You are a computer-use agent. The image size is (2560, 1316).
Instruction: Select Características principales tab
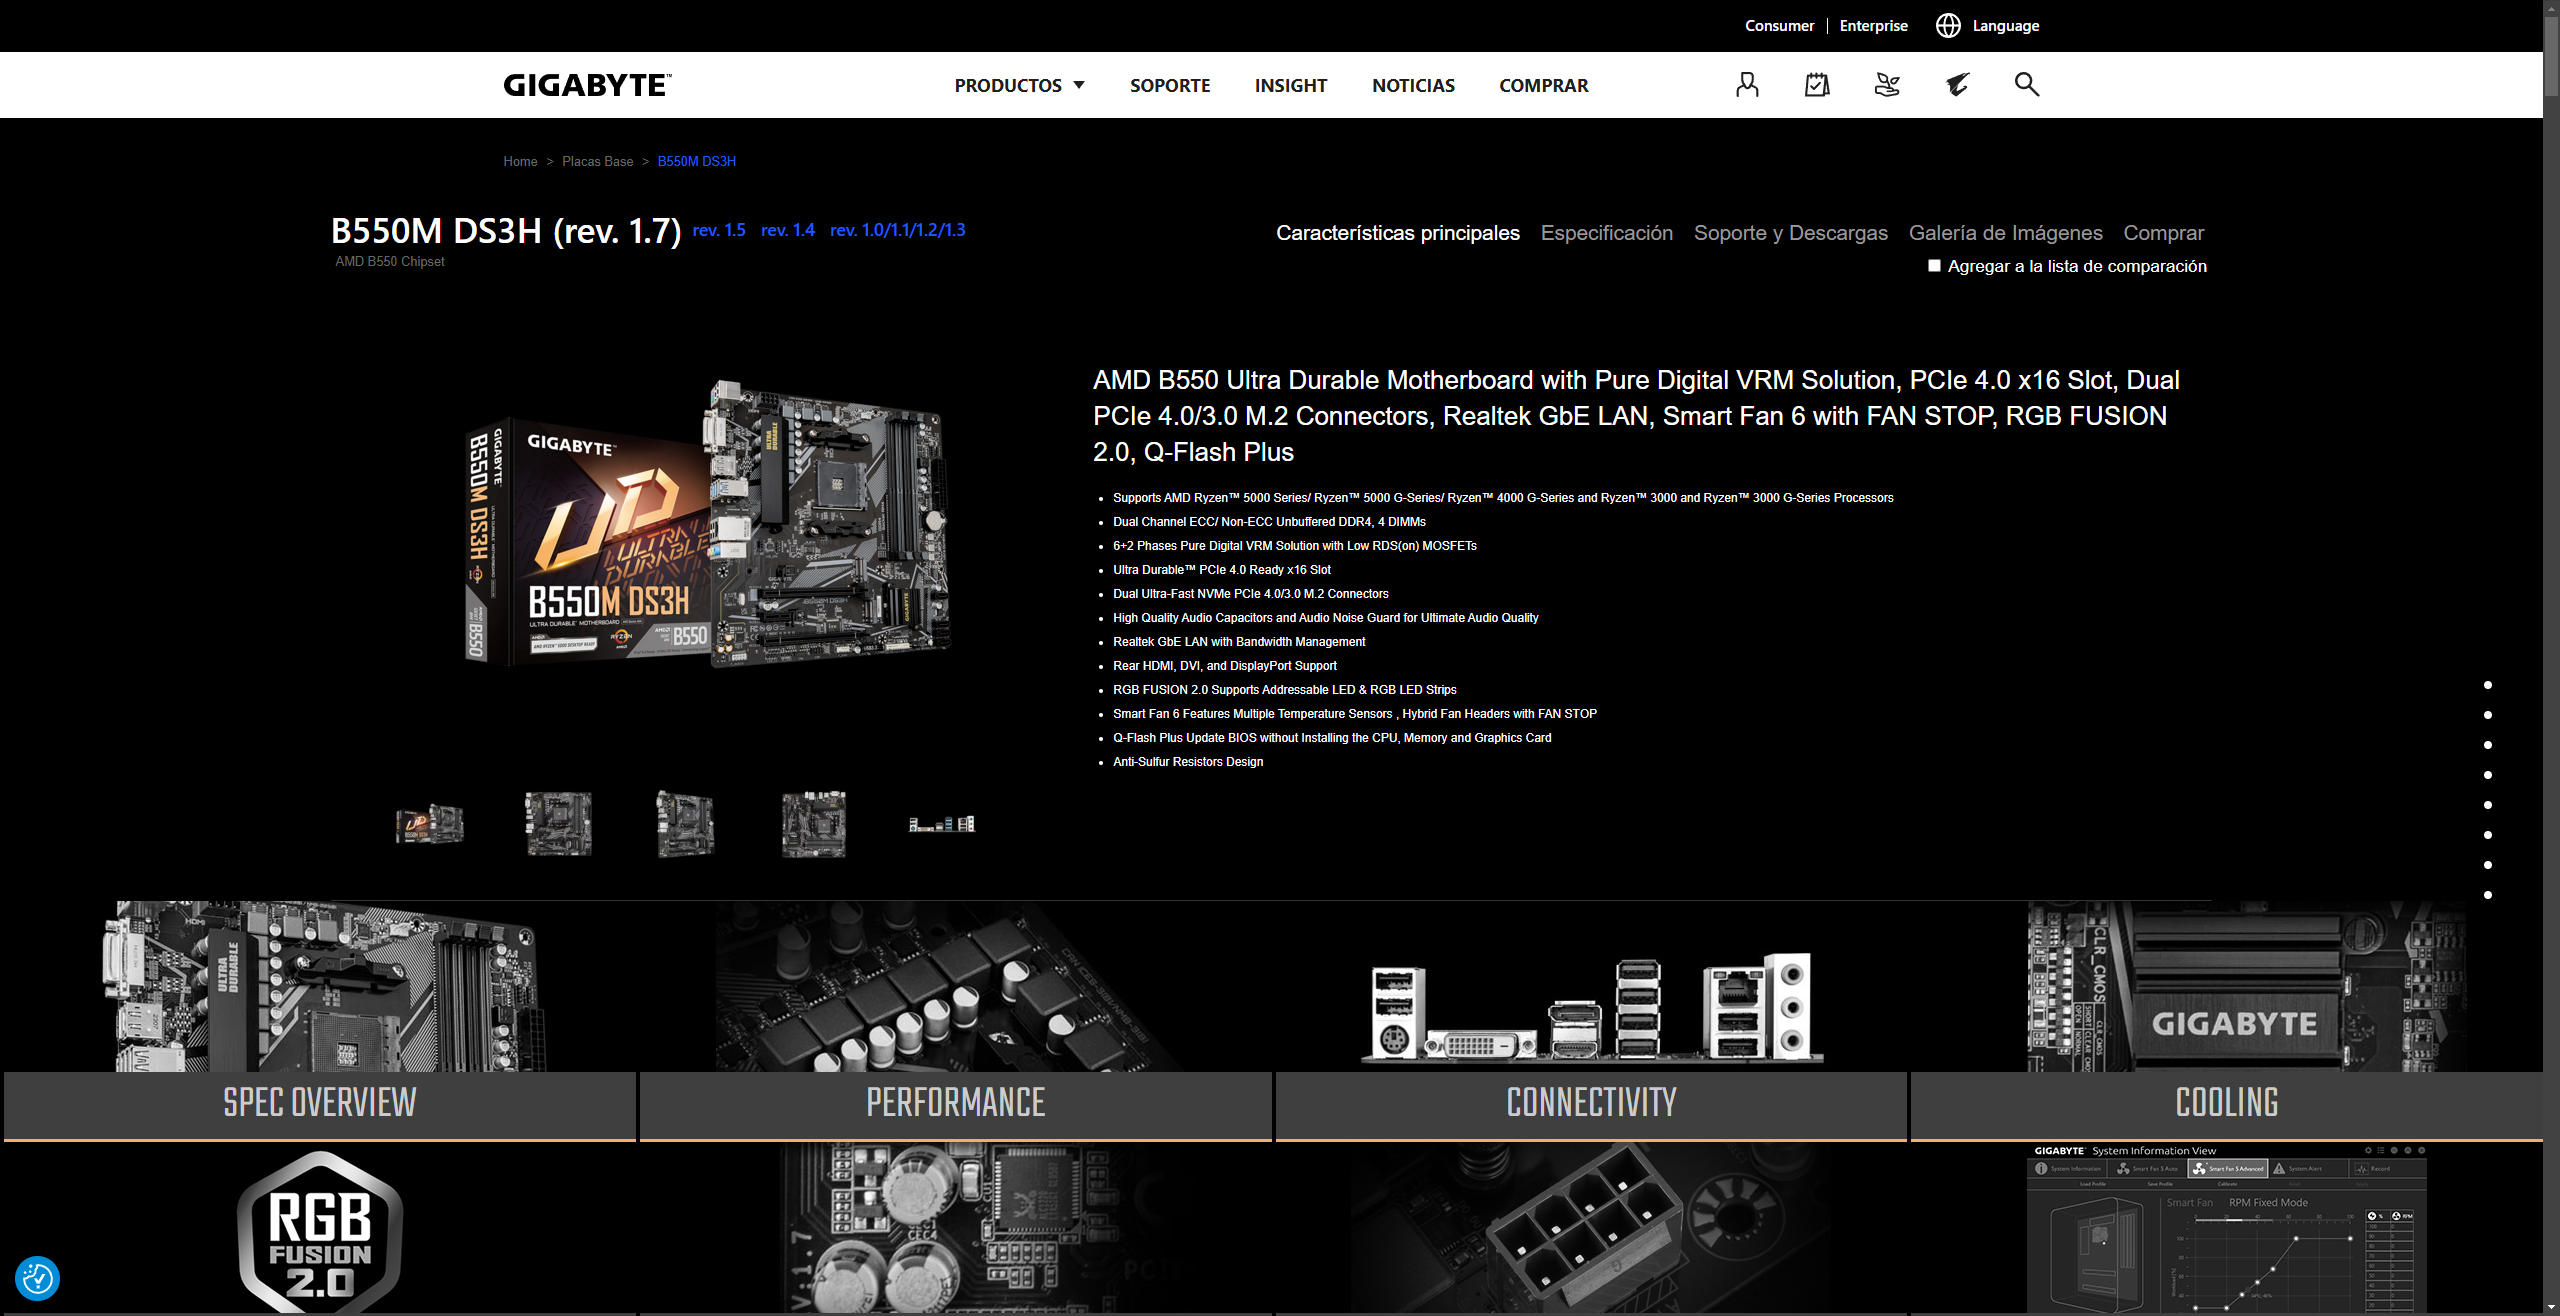pyautogui.click(x=1398, y=233)
